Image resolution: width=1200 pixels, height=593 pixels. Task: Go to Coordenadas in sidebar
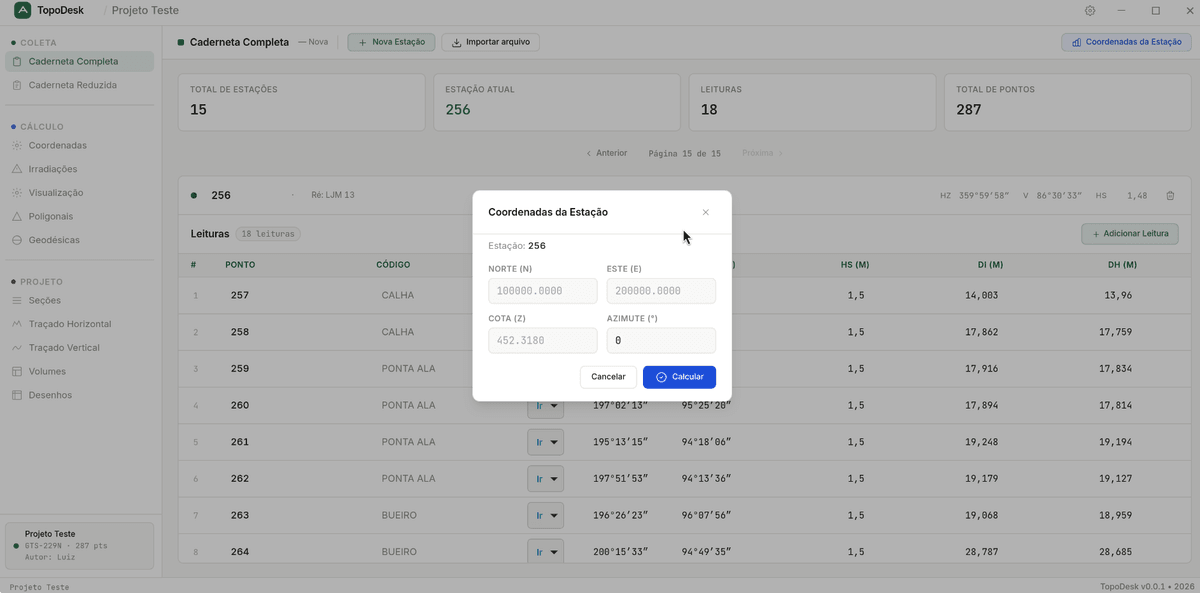[x=79, y=146]
